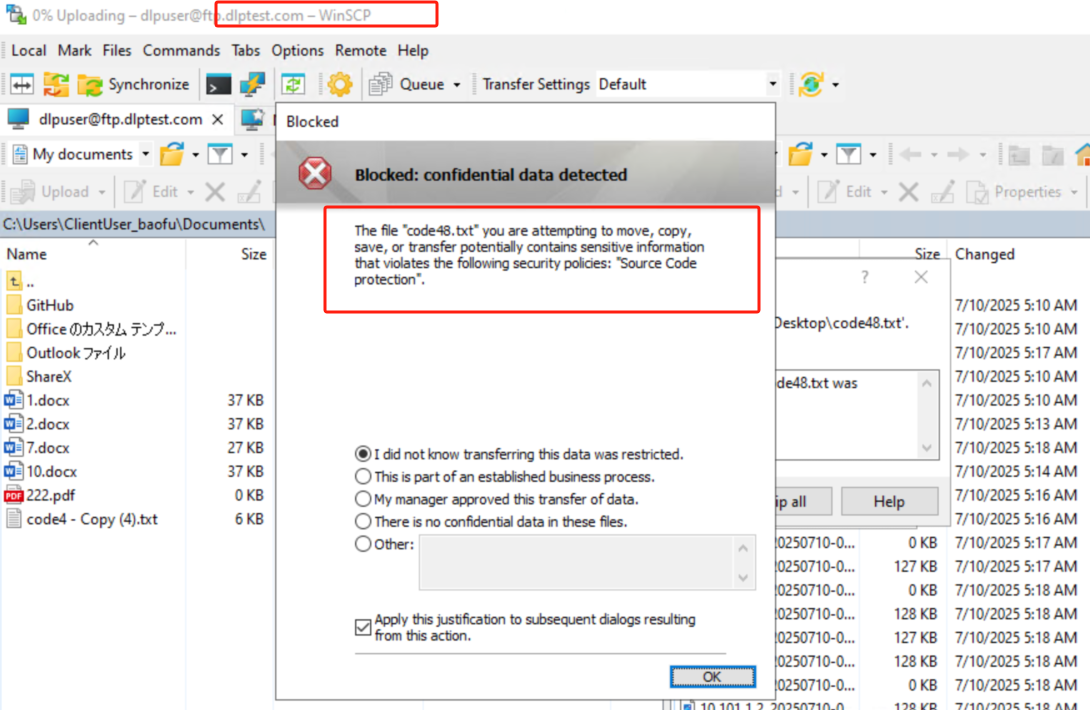The width and height of the screenshot is (1090, 710).
Task: Open the Help menu
Action: (x=413, y=51)
